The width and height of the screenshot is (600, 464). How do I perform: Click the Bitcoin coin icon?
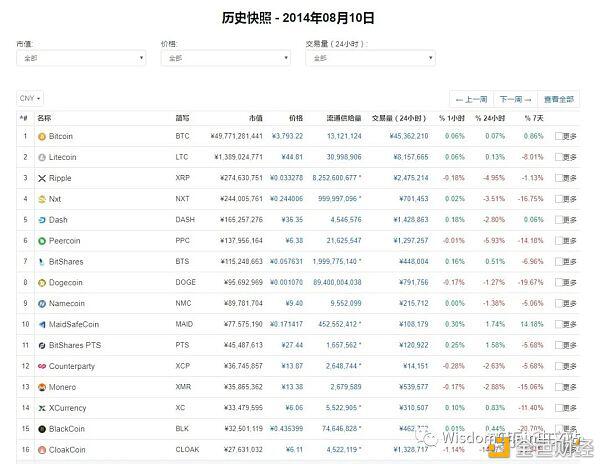pyautogui.click(x=42, y=137)
